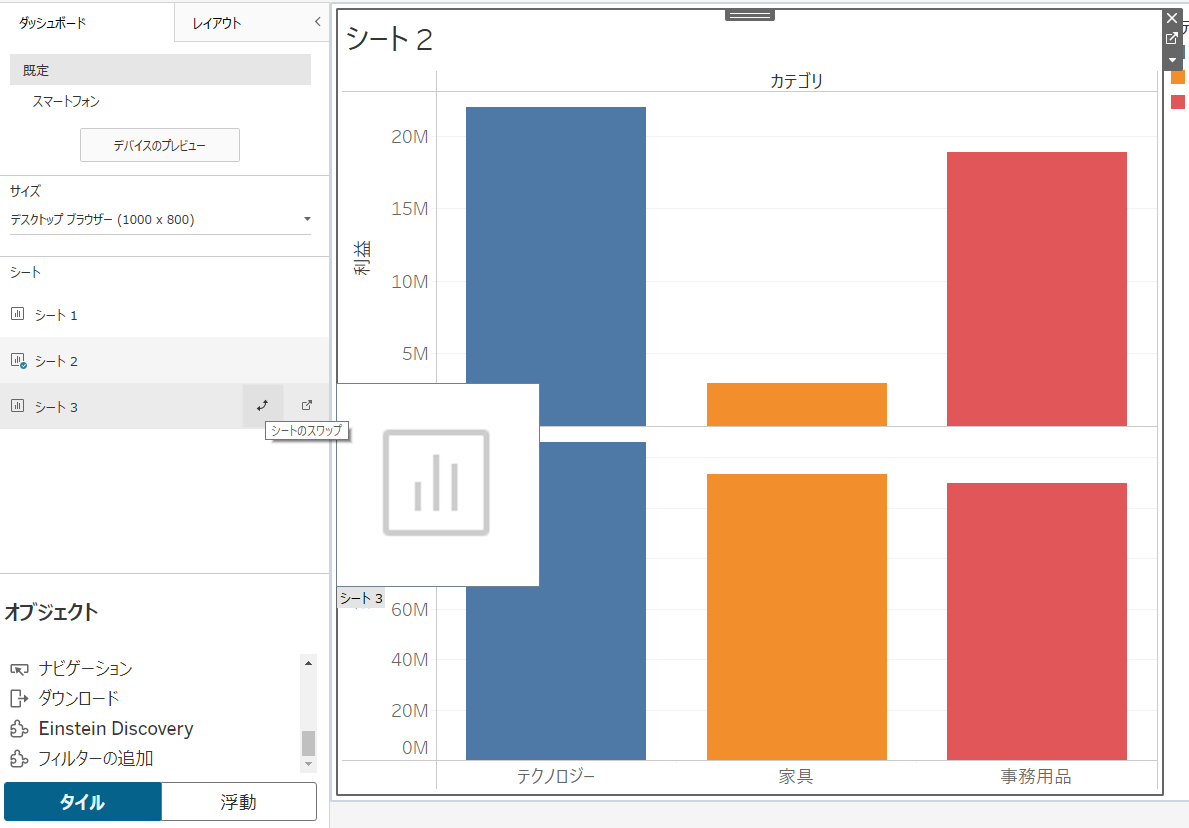Switch to the レイアウト tab
Image resolution: width=1189 pixels, height=828 pixels.
pos(217,23)
